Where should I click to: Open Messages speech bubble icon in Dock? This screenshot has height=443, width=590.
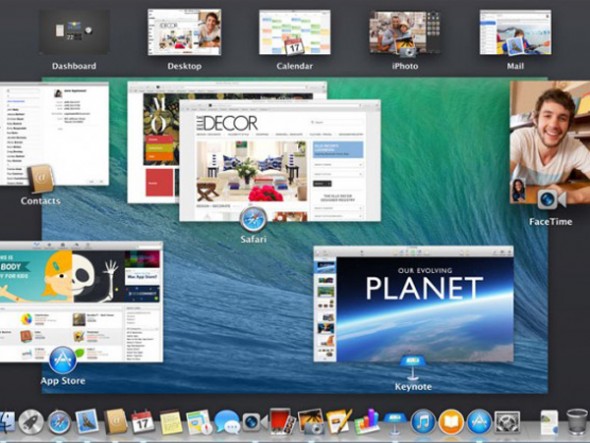(227, 422)
